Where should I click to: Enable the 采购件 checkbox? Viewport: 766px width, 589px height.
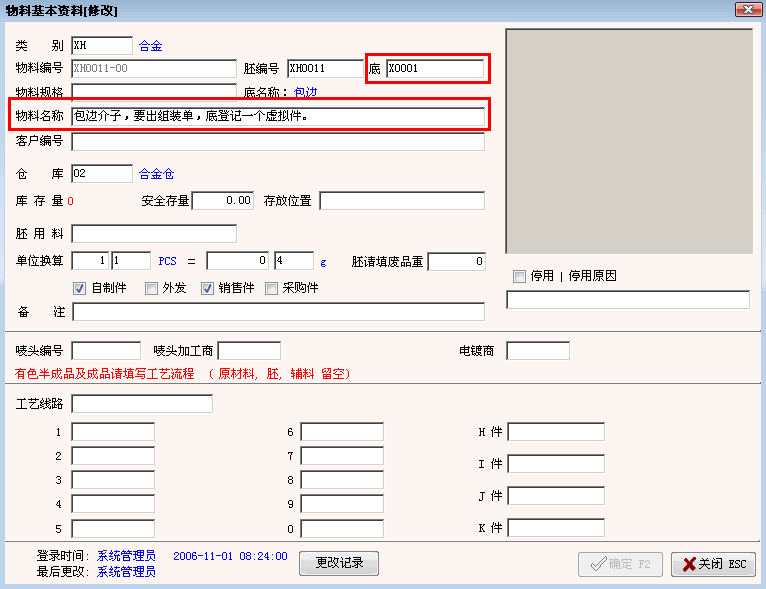(272, 288)
